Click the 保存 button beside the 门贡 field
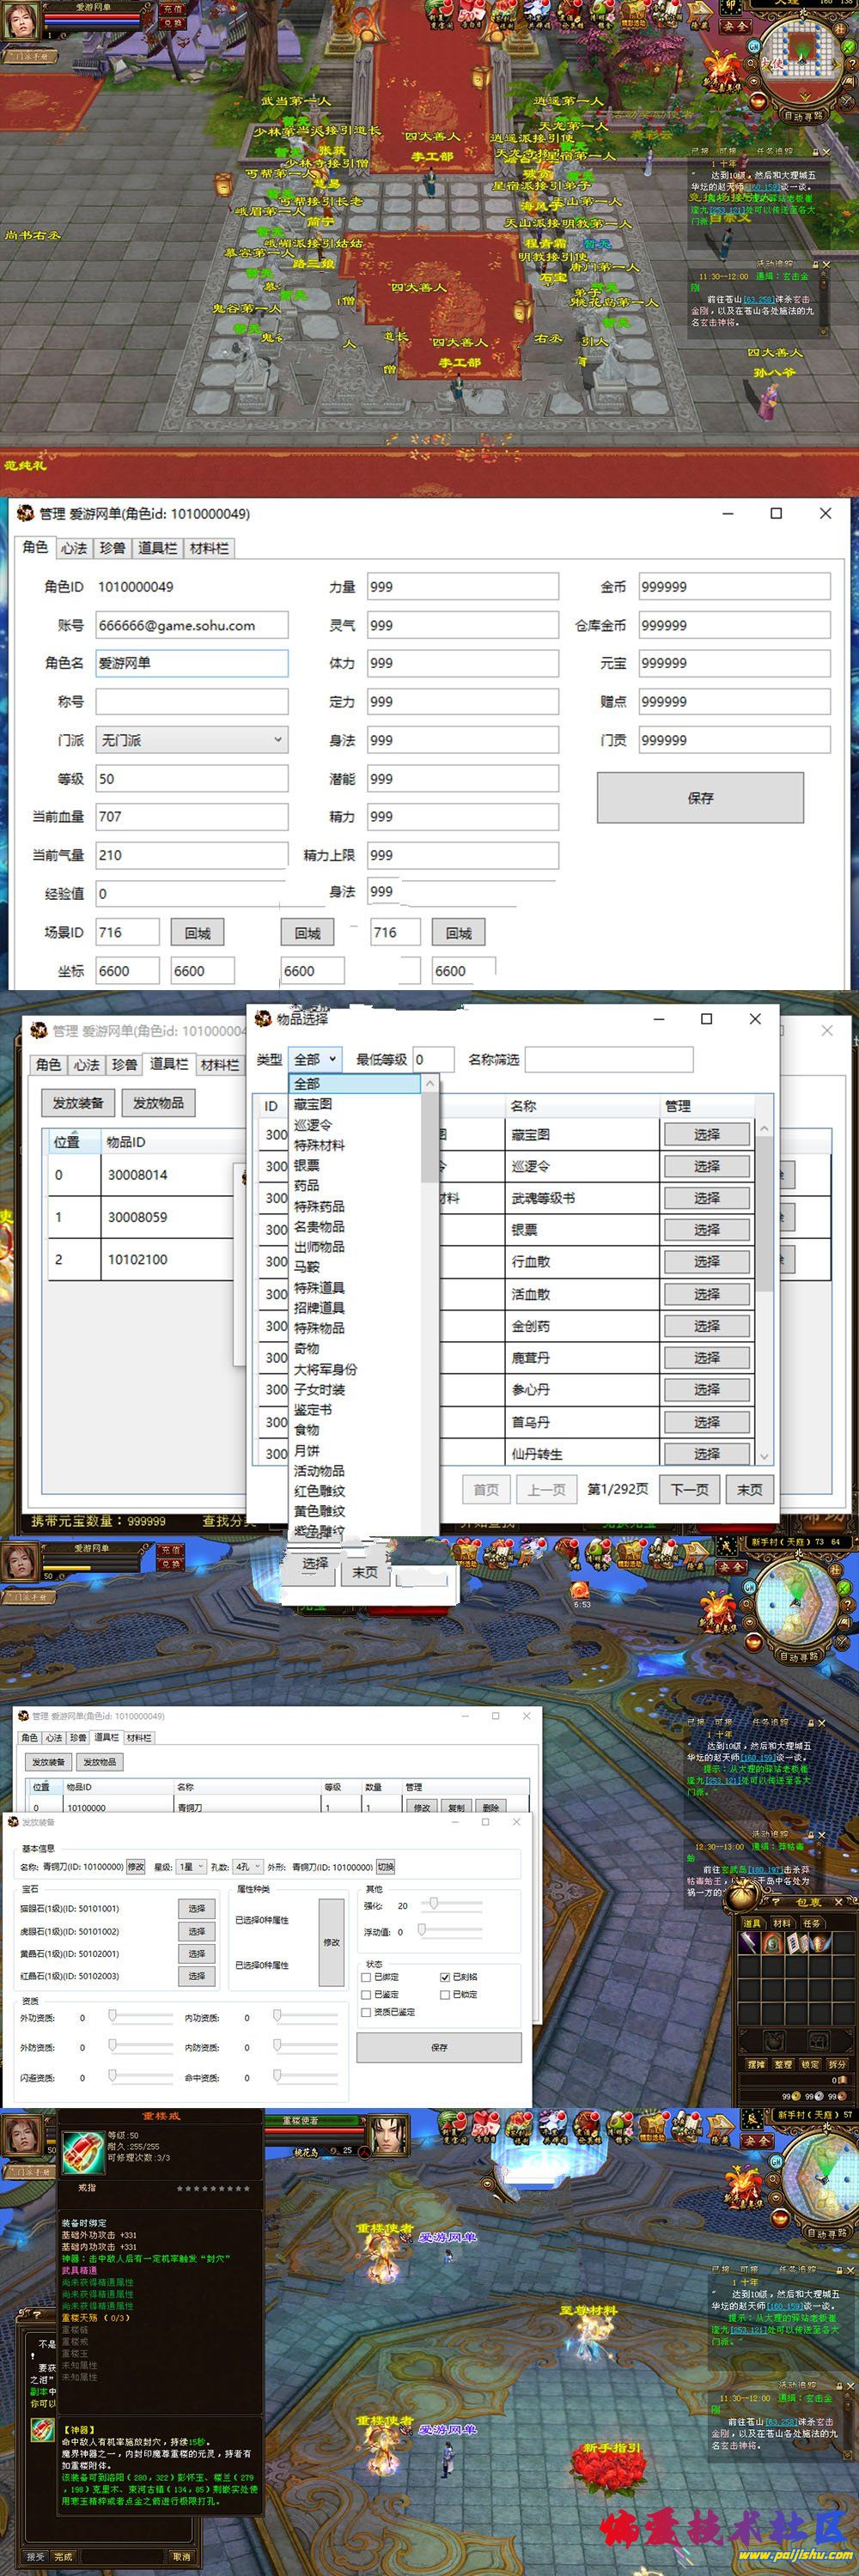Screen dimensions: 859x2576 [700, 798]
